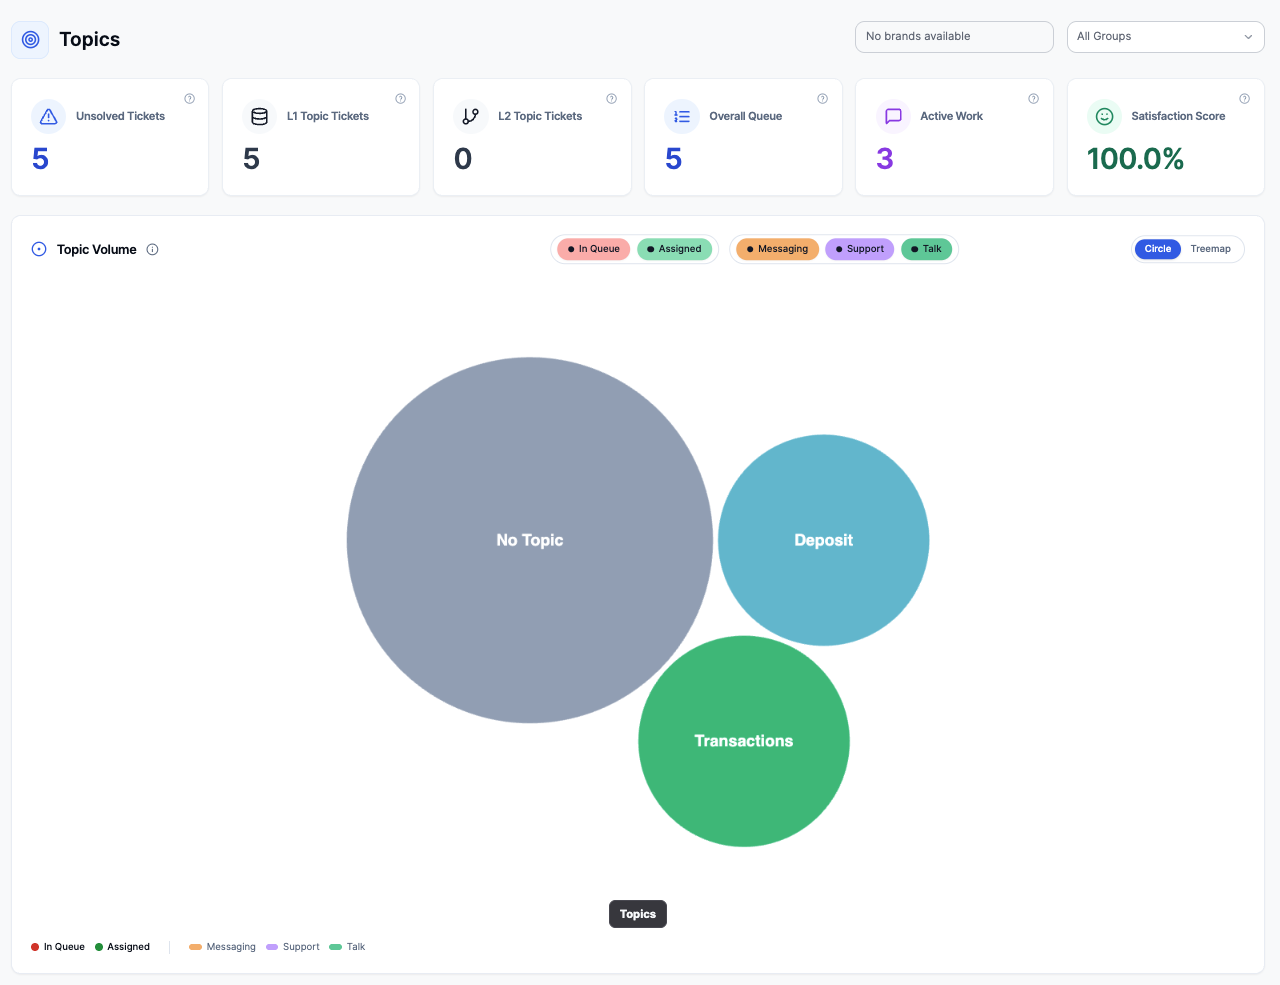Click the Overall Queue list icon

682,117
